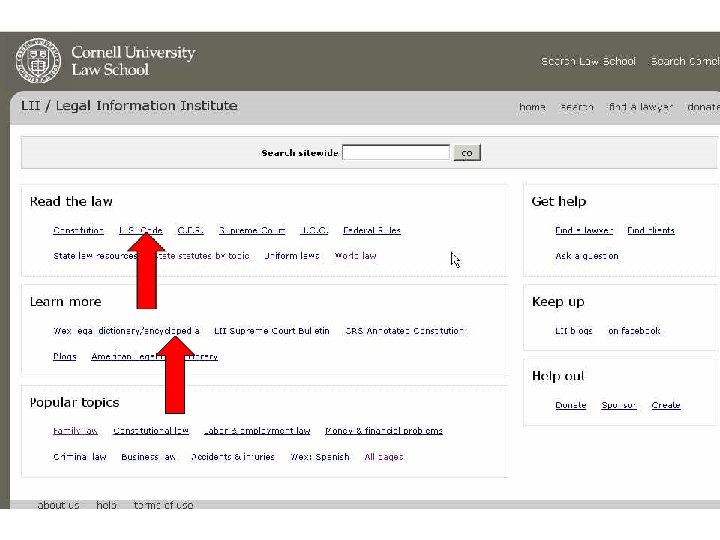Focus the Search sitewide text field
The image size is (720, 540).
(x=396, y=152)
